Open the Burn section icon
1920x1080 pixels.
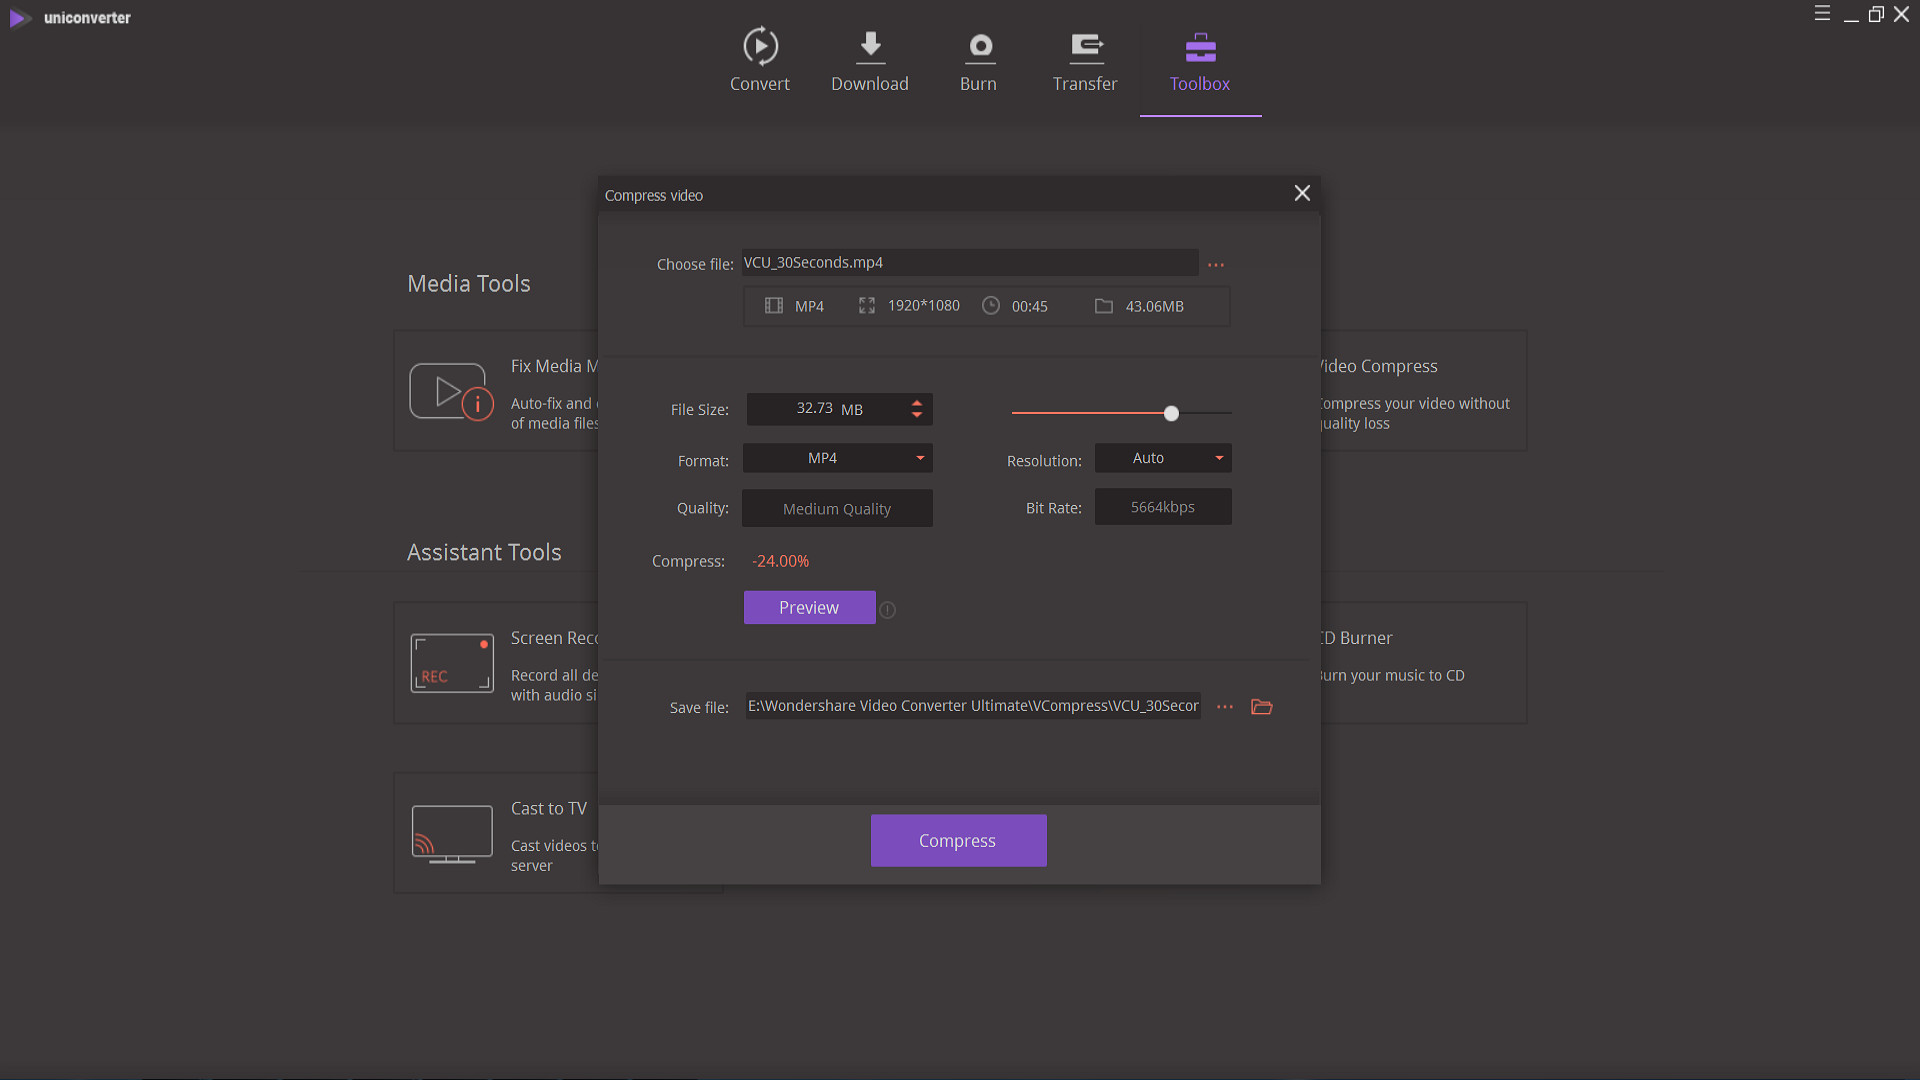[x=979, y=46]
